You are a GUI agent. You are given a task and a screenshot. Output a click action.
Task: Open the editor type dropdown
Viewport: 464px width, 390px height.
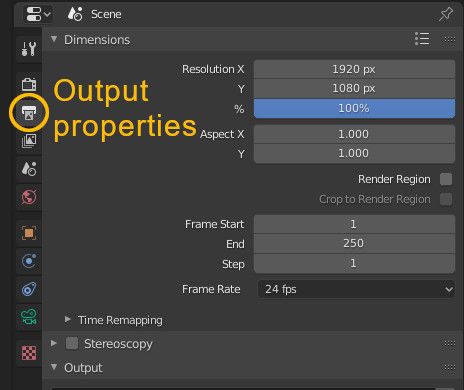tap(38, 14)
